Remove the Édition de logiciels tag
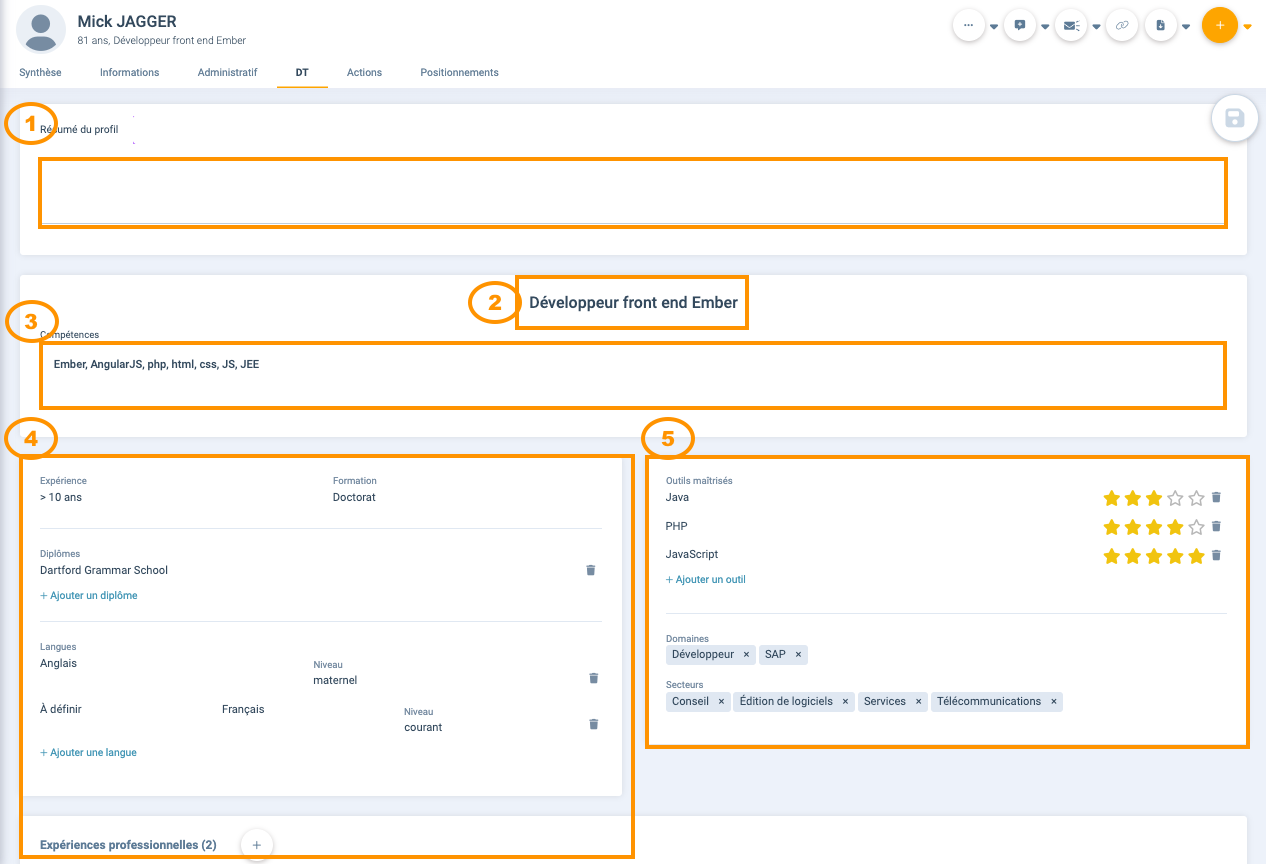Viewport: 1266px width, 864px height. tap(845, 702)
